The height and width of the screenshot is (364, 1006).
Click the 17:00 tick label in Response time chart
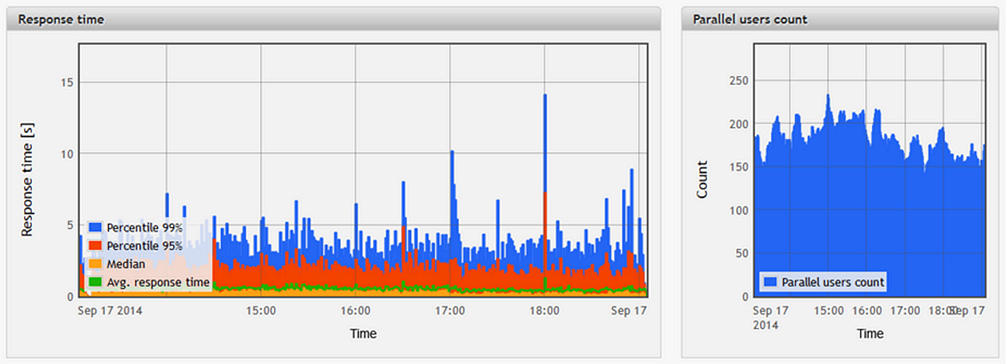click(450, 310)
